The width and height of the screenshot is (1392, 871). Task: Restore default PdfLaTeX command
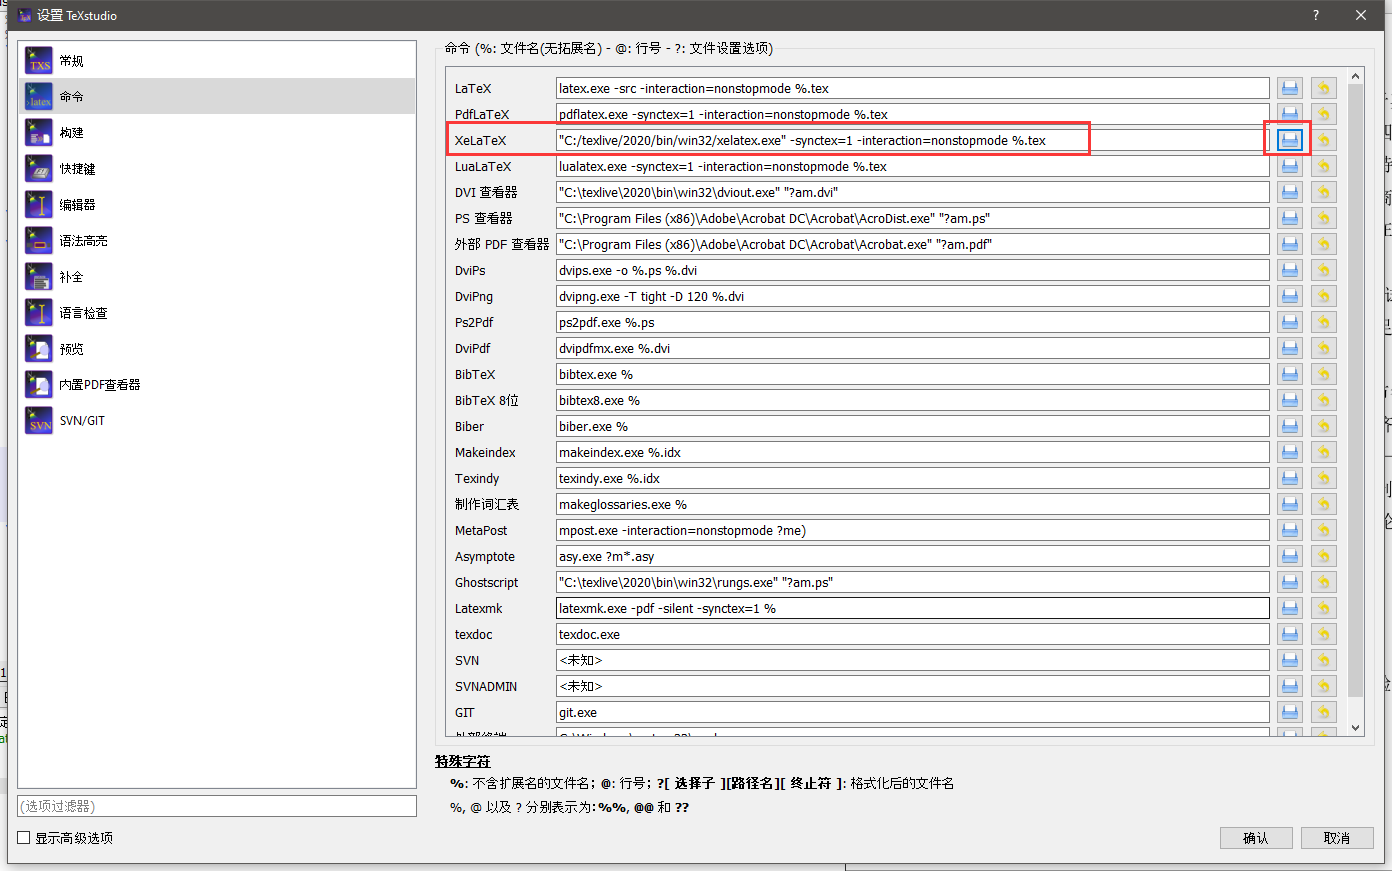[1323, 113]
